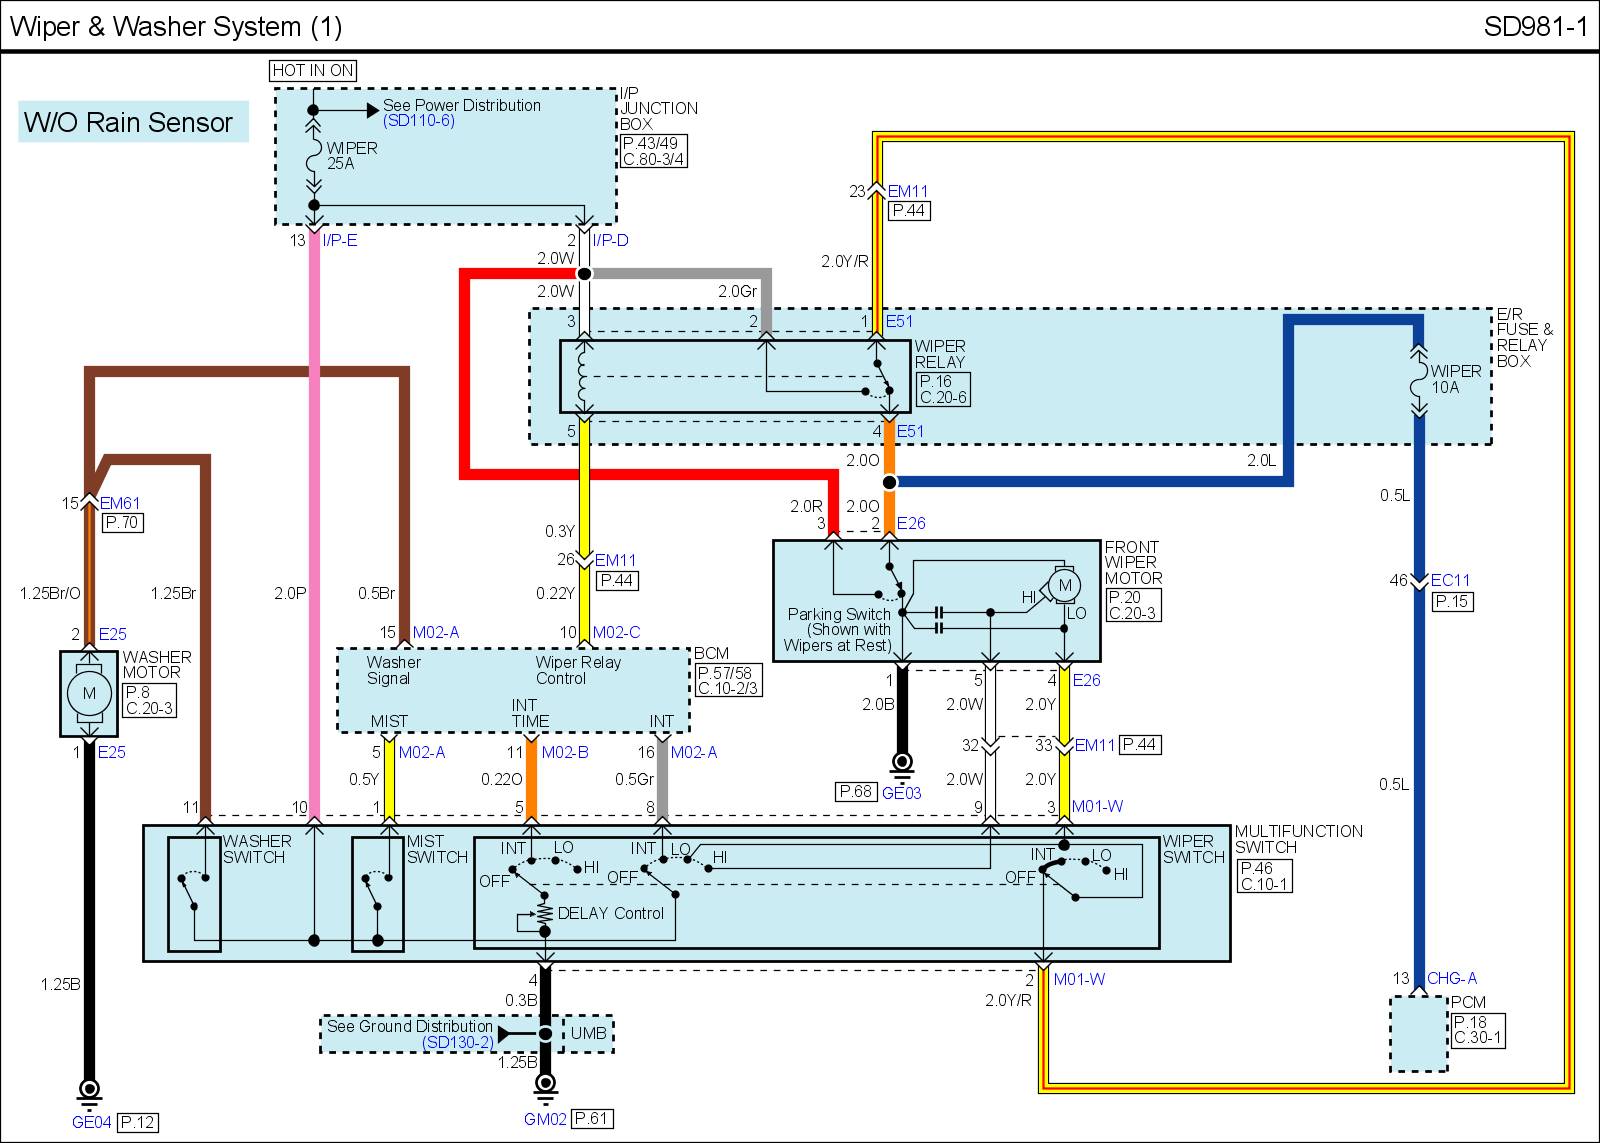Select the M02-C connector label

616,632
